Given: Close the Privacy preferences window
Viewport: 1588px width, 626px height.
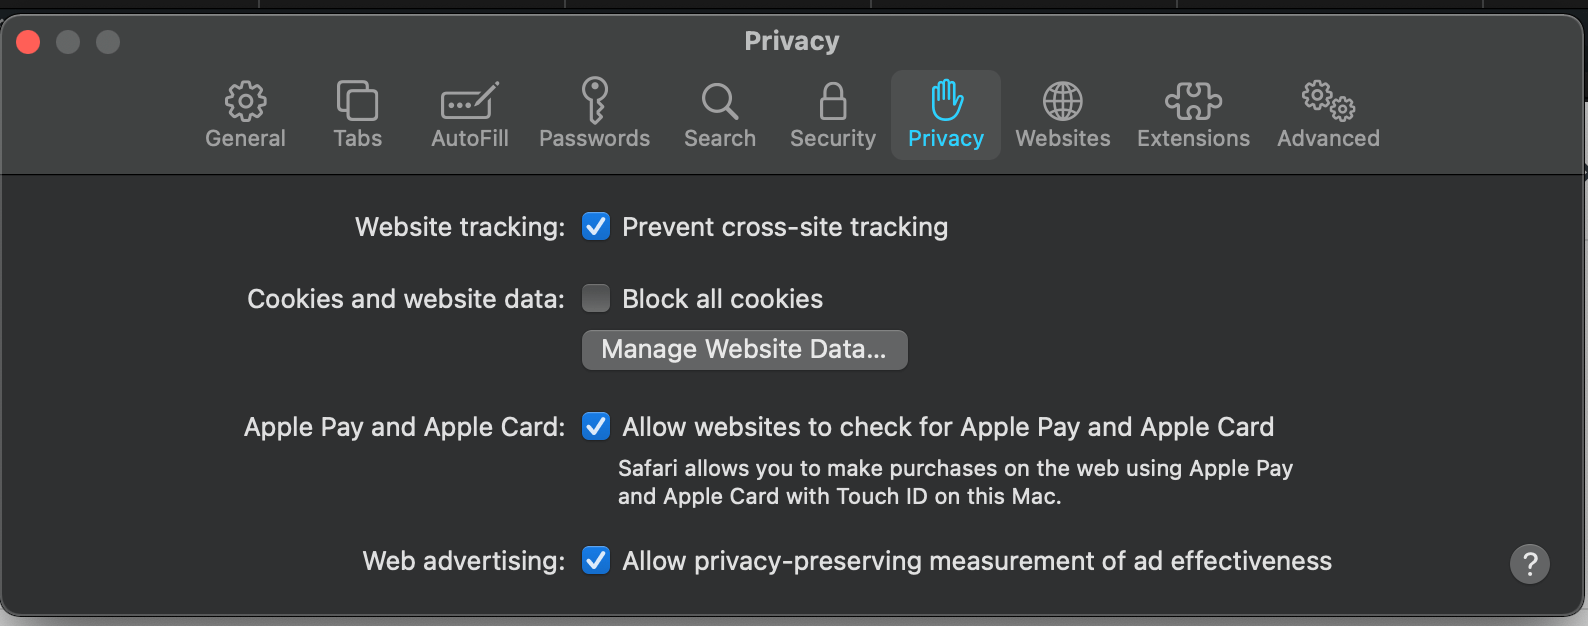Looking at the screenshot, I should click(x=28, y=42).
